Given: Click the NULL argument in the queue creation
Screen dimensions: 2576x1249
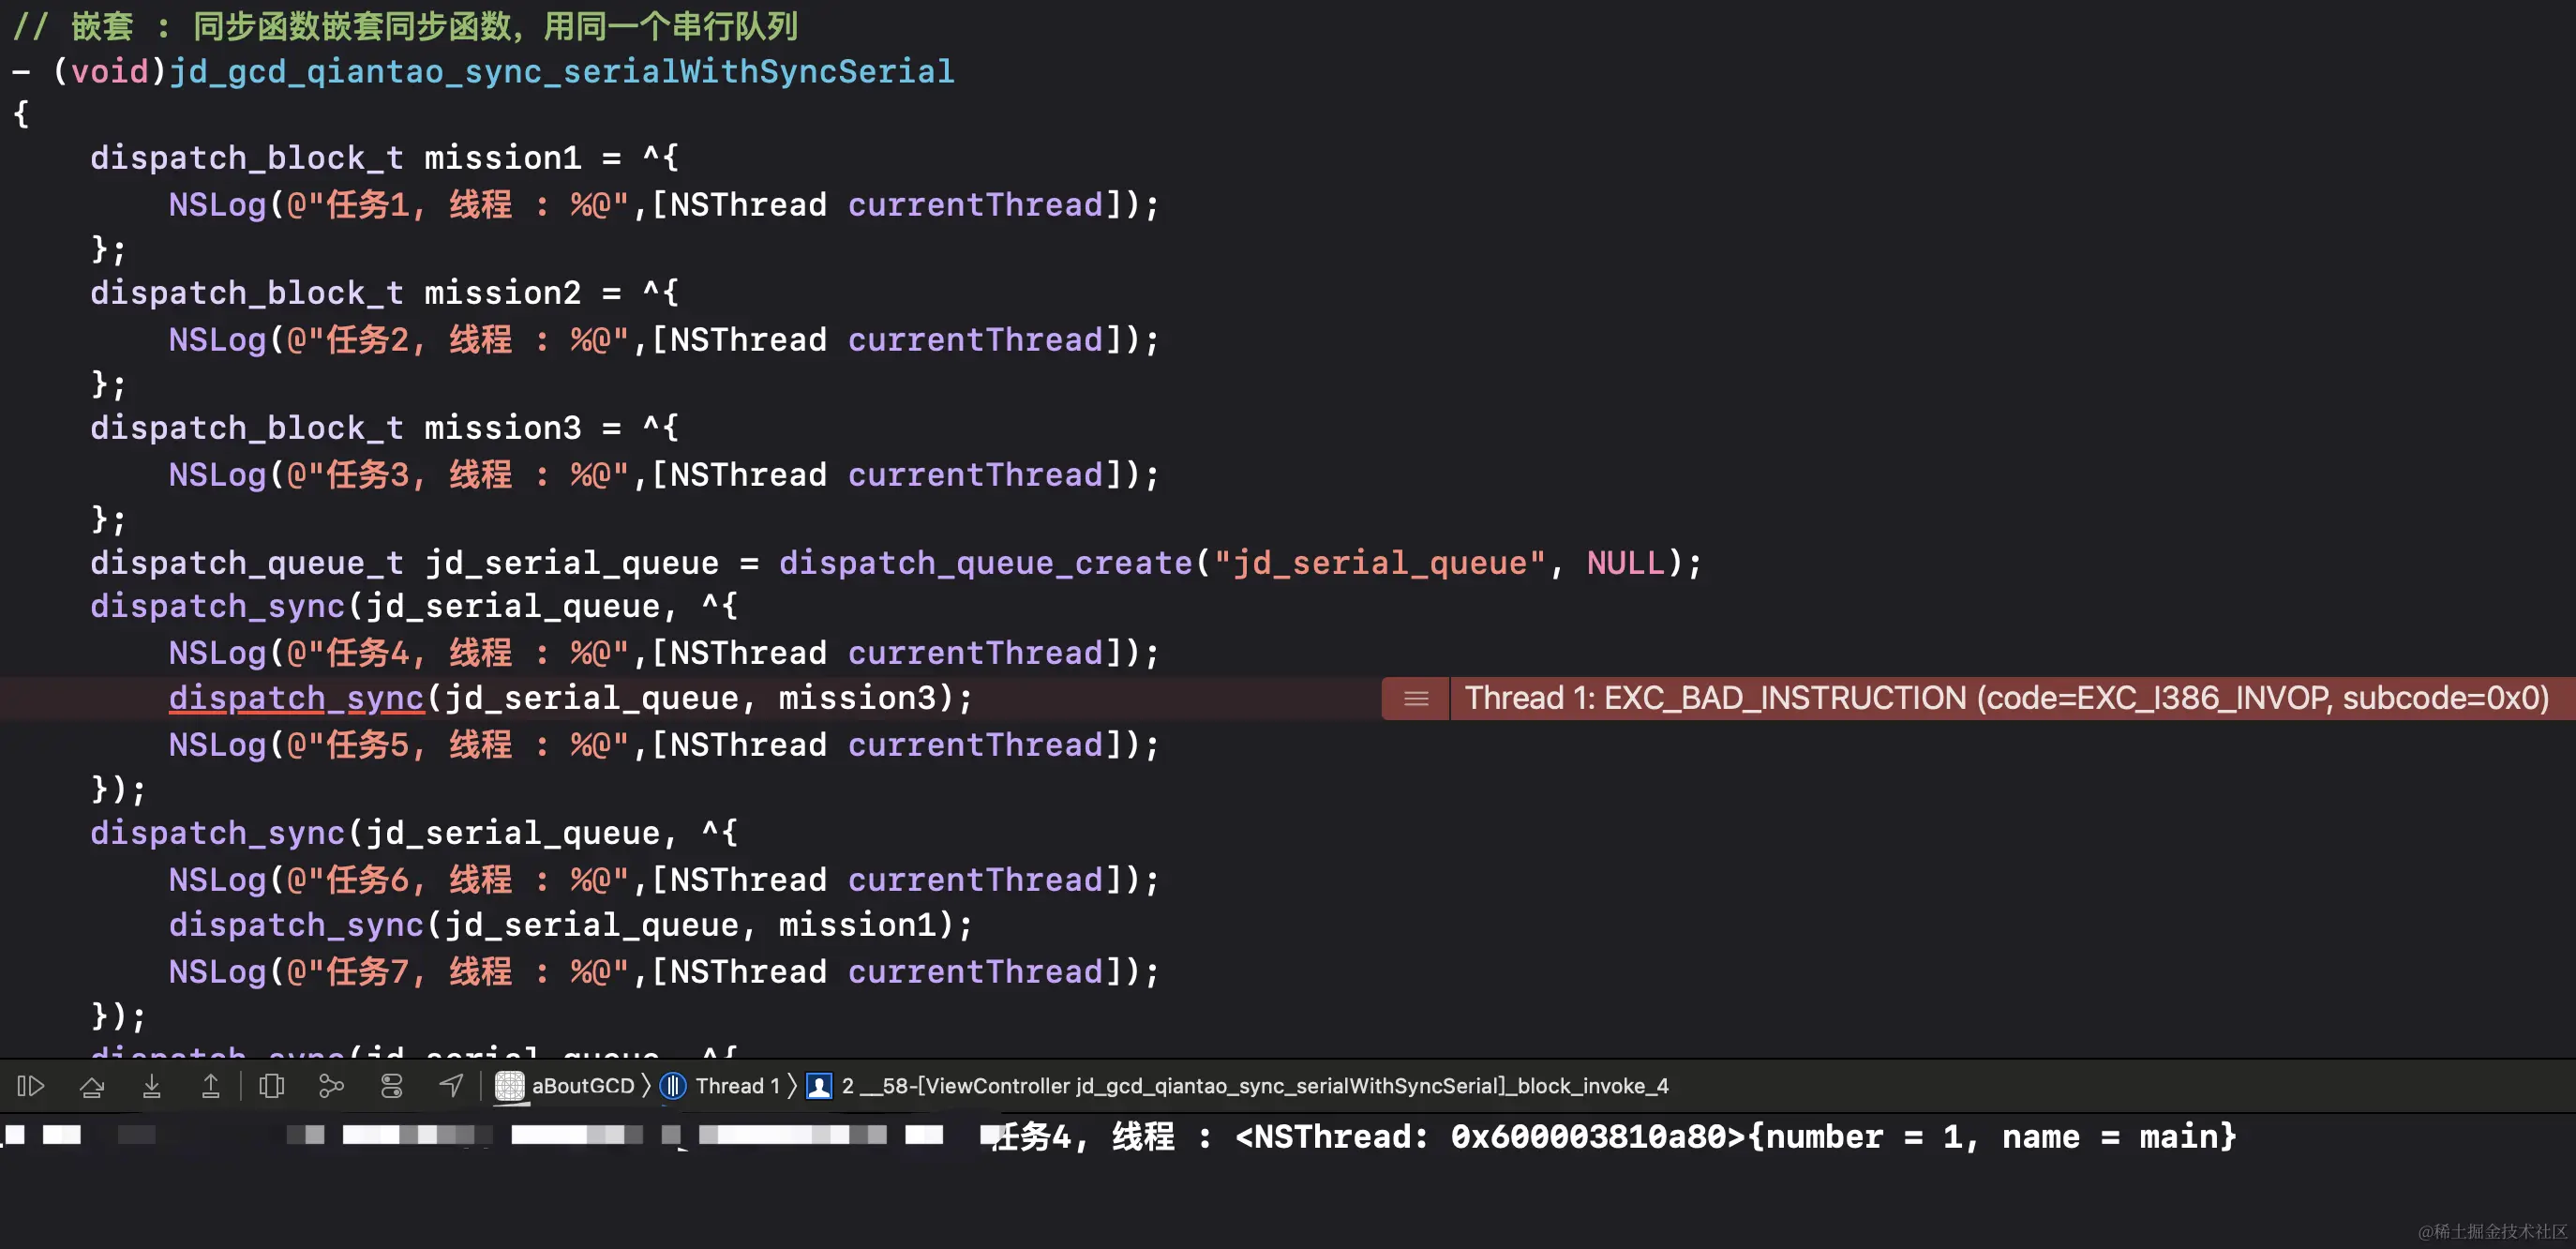Looking at the screenshot, I should coord(1625,563).
